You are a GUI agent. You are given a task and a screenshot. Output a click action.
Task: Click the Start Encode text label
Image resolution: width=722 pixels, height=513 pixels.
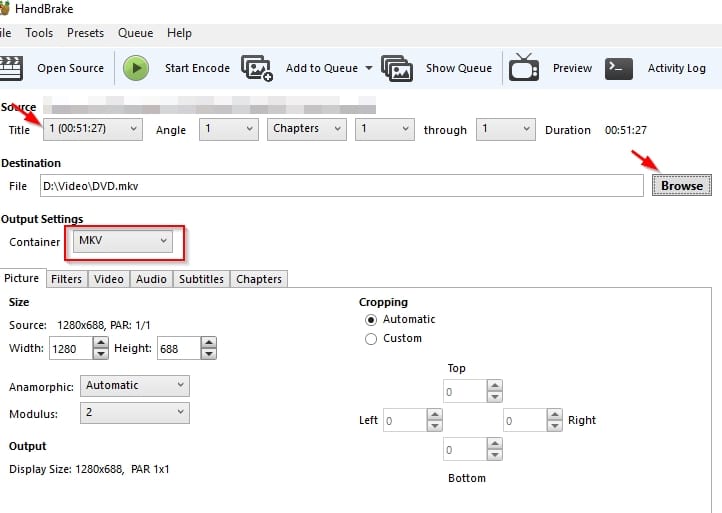197,68
